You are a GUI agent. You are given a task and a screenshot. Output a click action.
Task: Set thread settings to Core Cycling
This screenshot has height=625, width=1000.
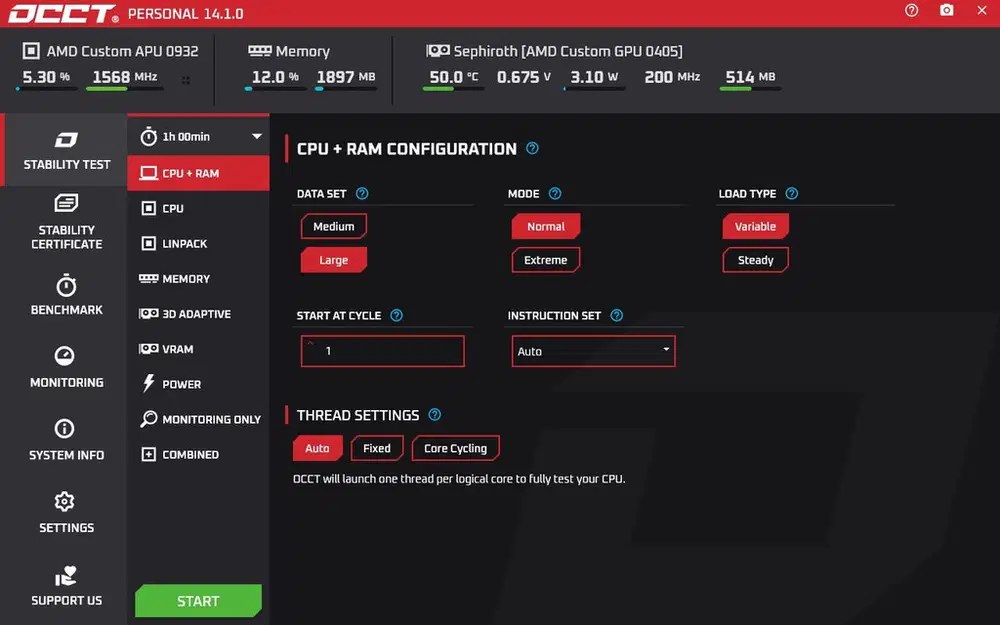455,448
